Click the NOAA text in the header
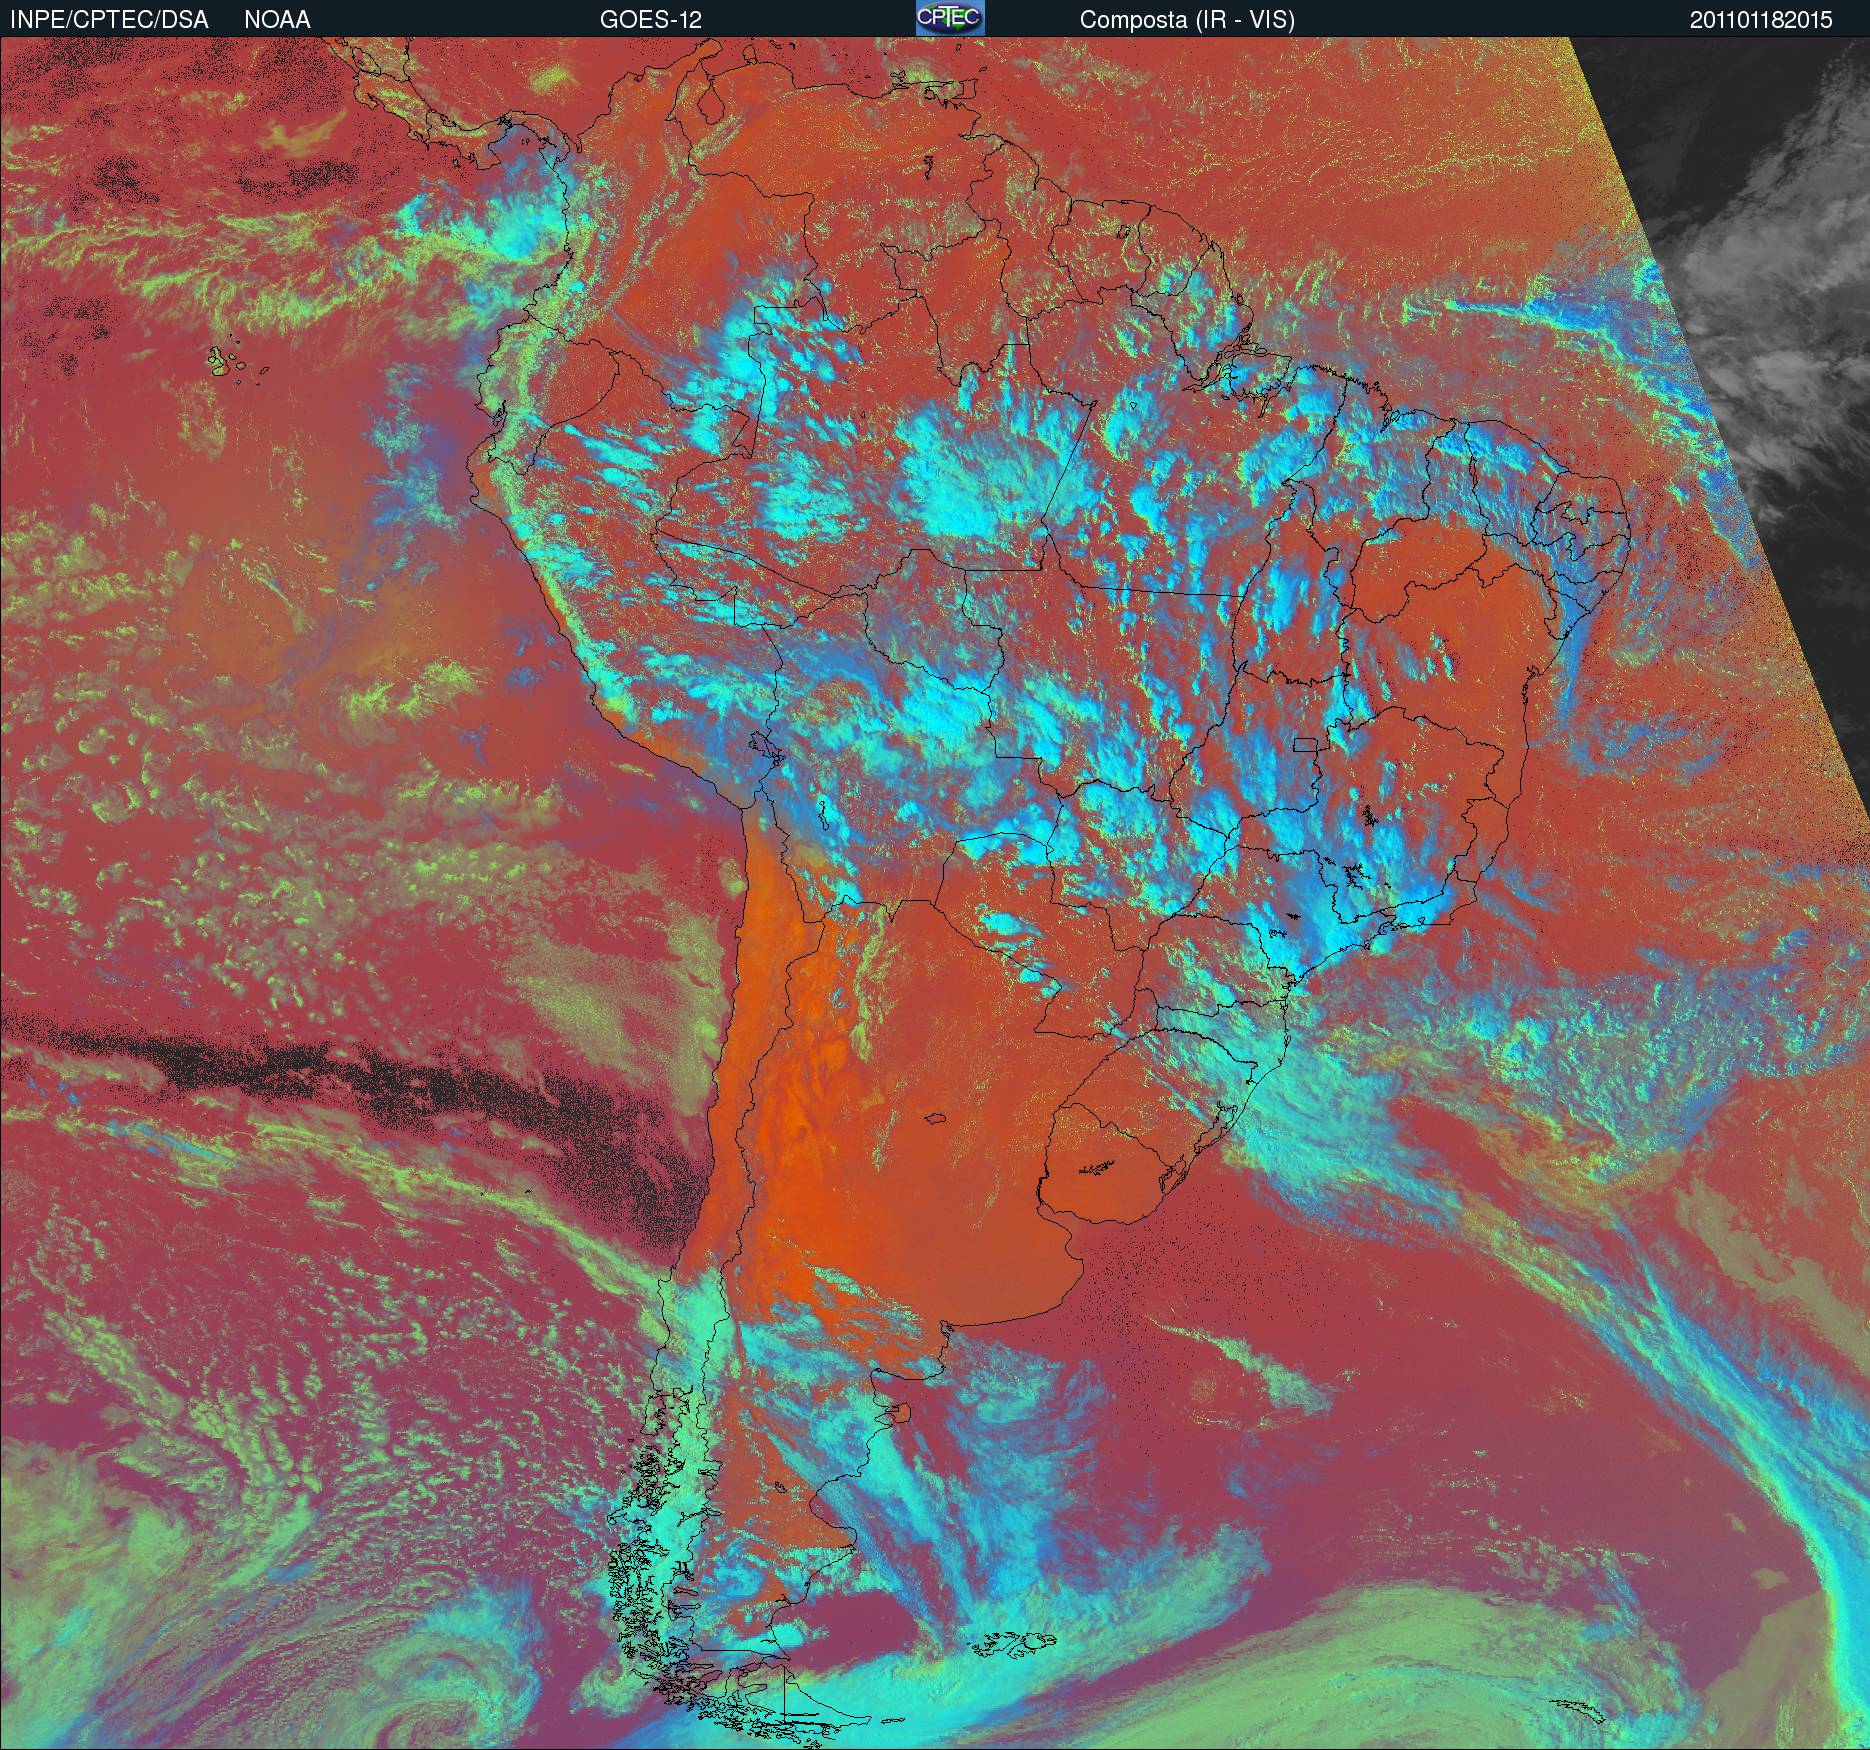The width and height of the screenshot is (1870, 1750). point(277,19)
